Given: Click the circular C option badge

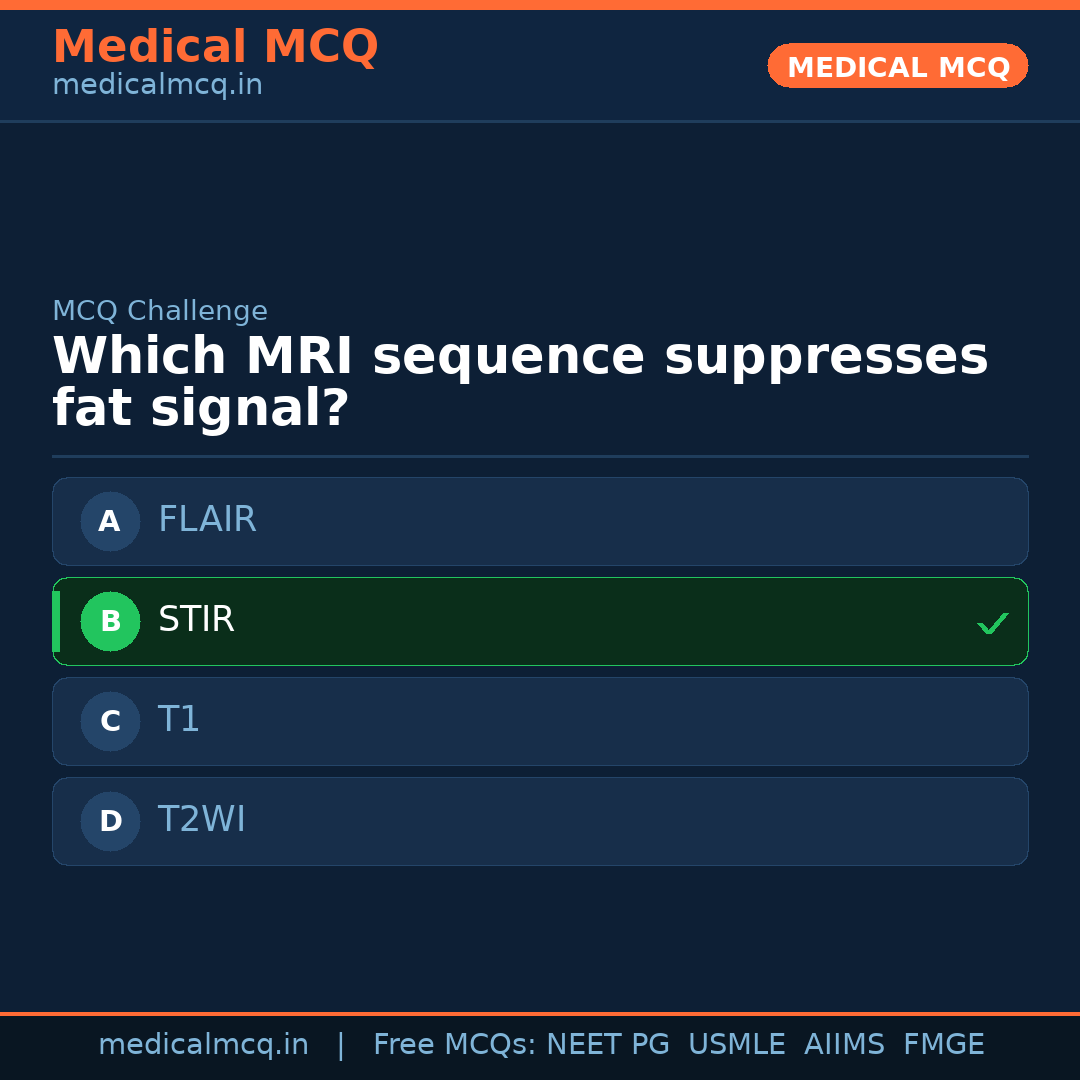Looking at the screenshot, I should click(110, 721).
